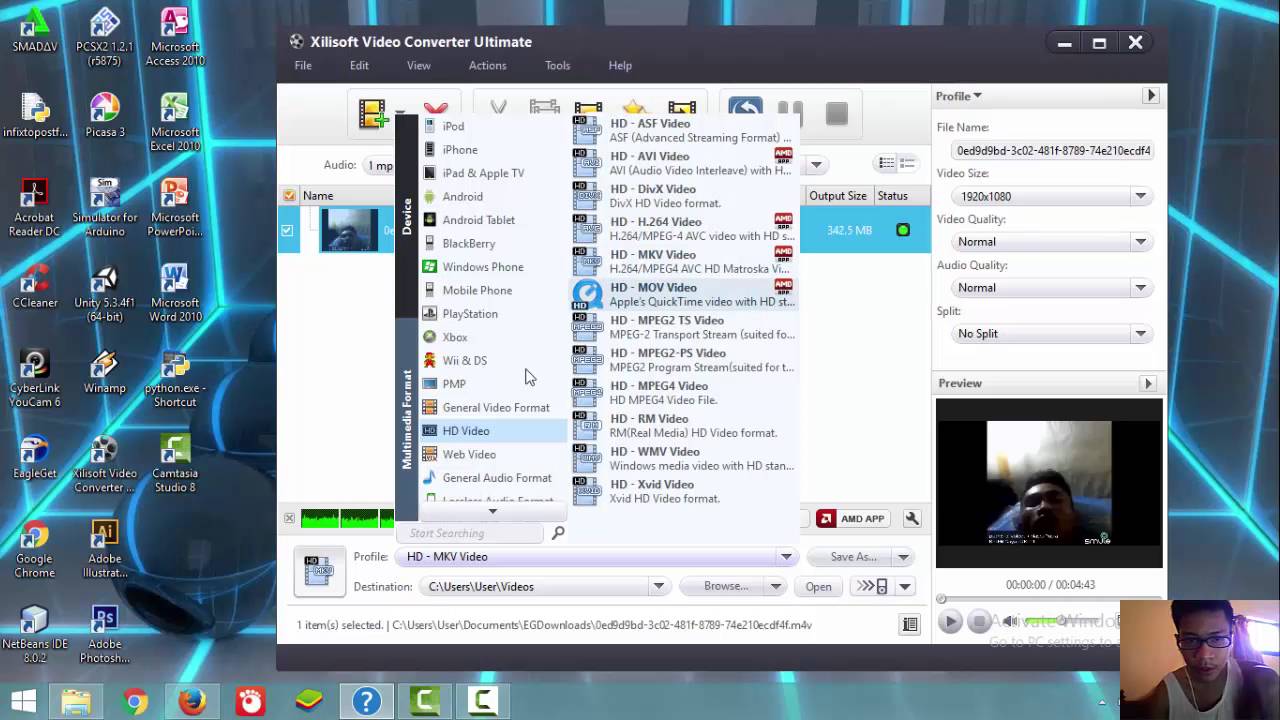Image resolution: width=1280 pixels, height=720 pixels.
Task: Toggle the select-all checkbox beside Name
Action: click(289, 196)
